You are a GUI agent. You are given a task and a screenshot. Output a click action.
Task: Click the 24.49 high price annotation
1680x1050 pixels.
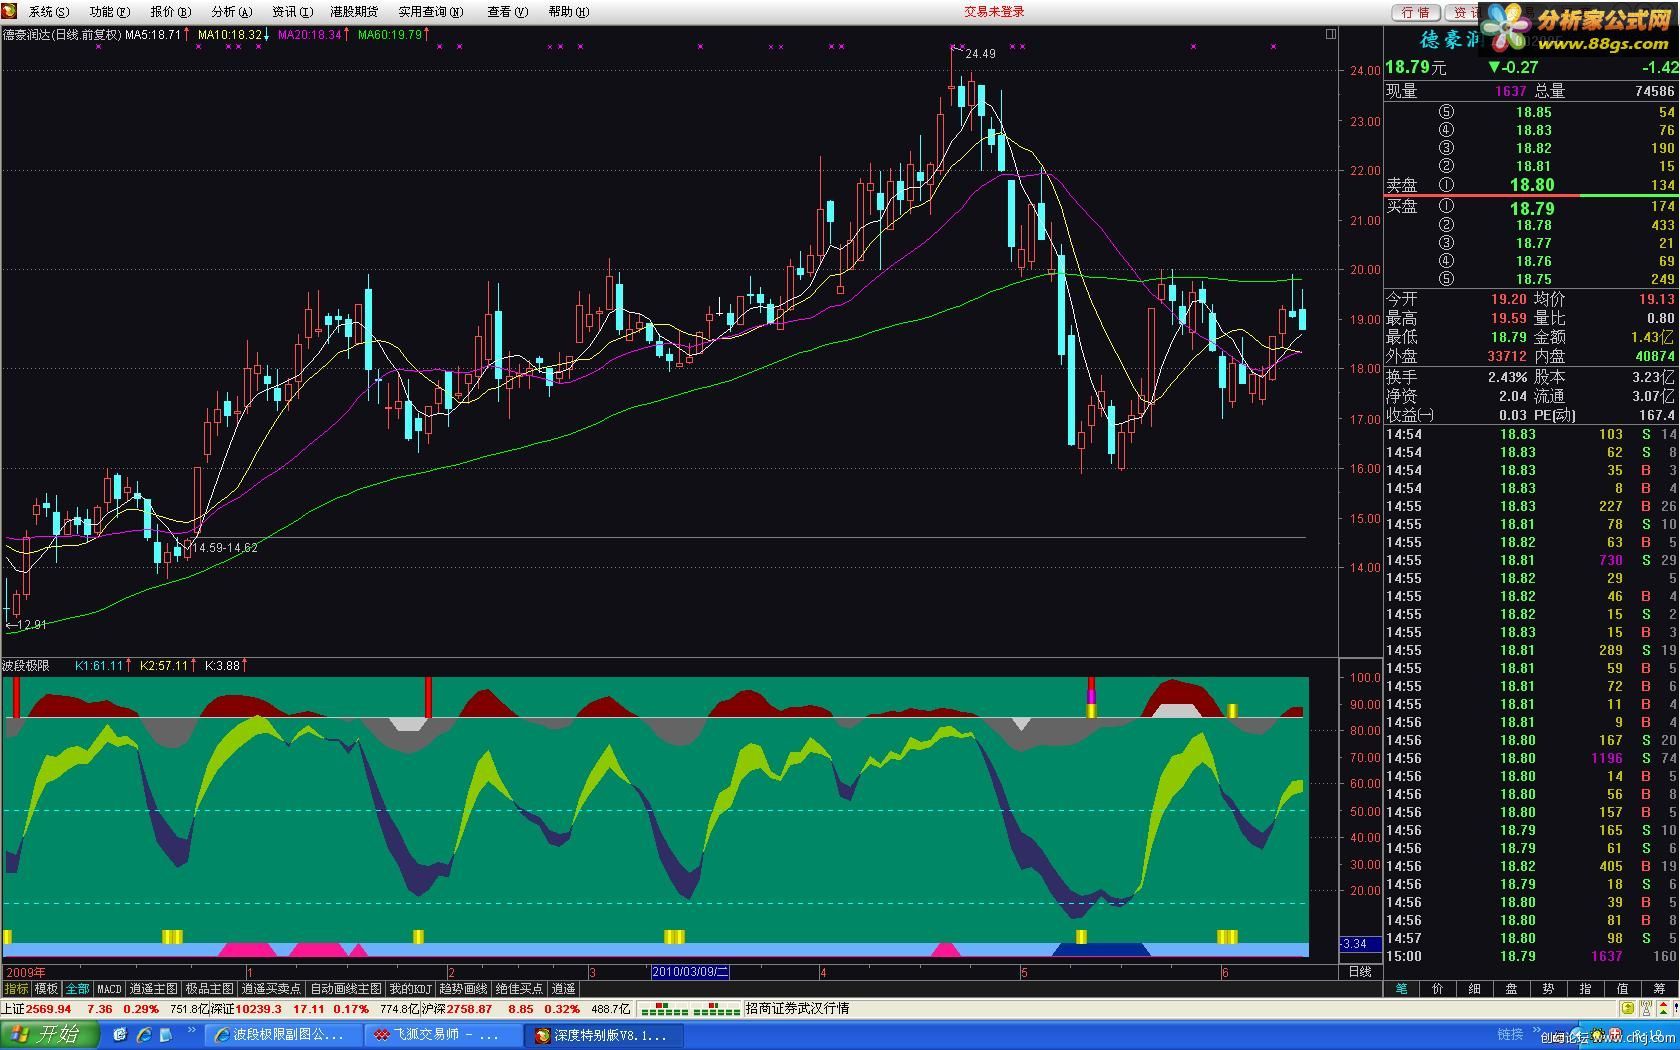pos(980,54)
